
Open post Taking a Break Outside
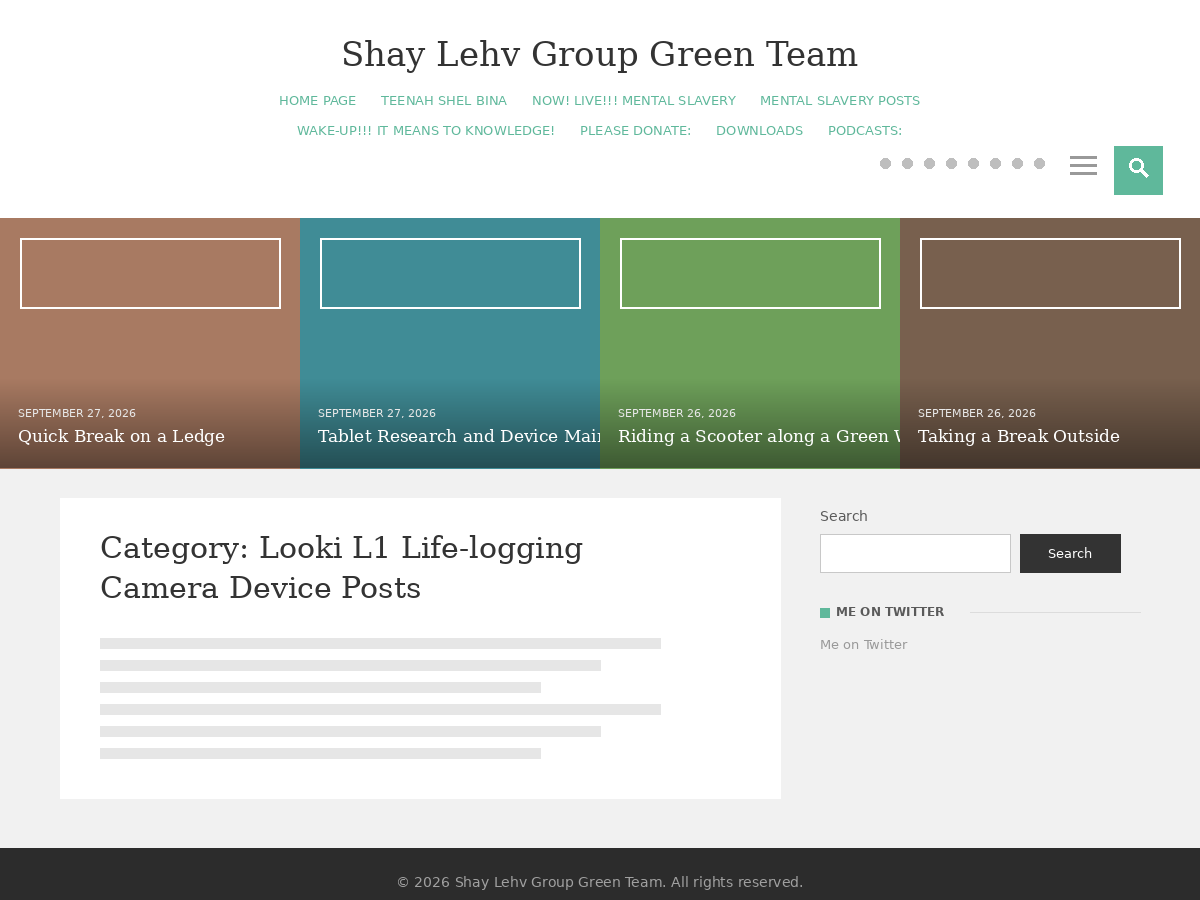coord(1019,436)
